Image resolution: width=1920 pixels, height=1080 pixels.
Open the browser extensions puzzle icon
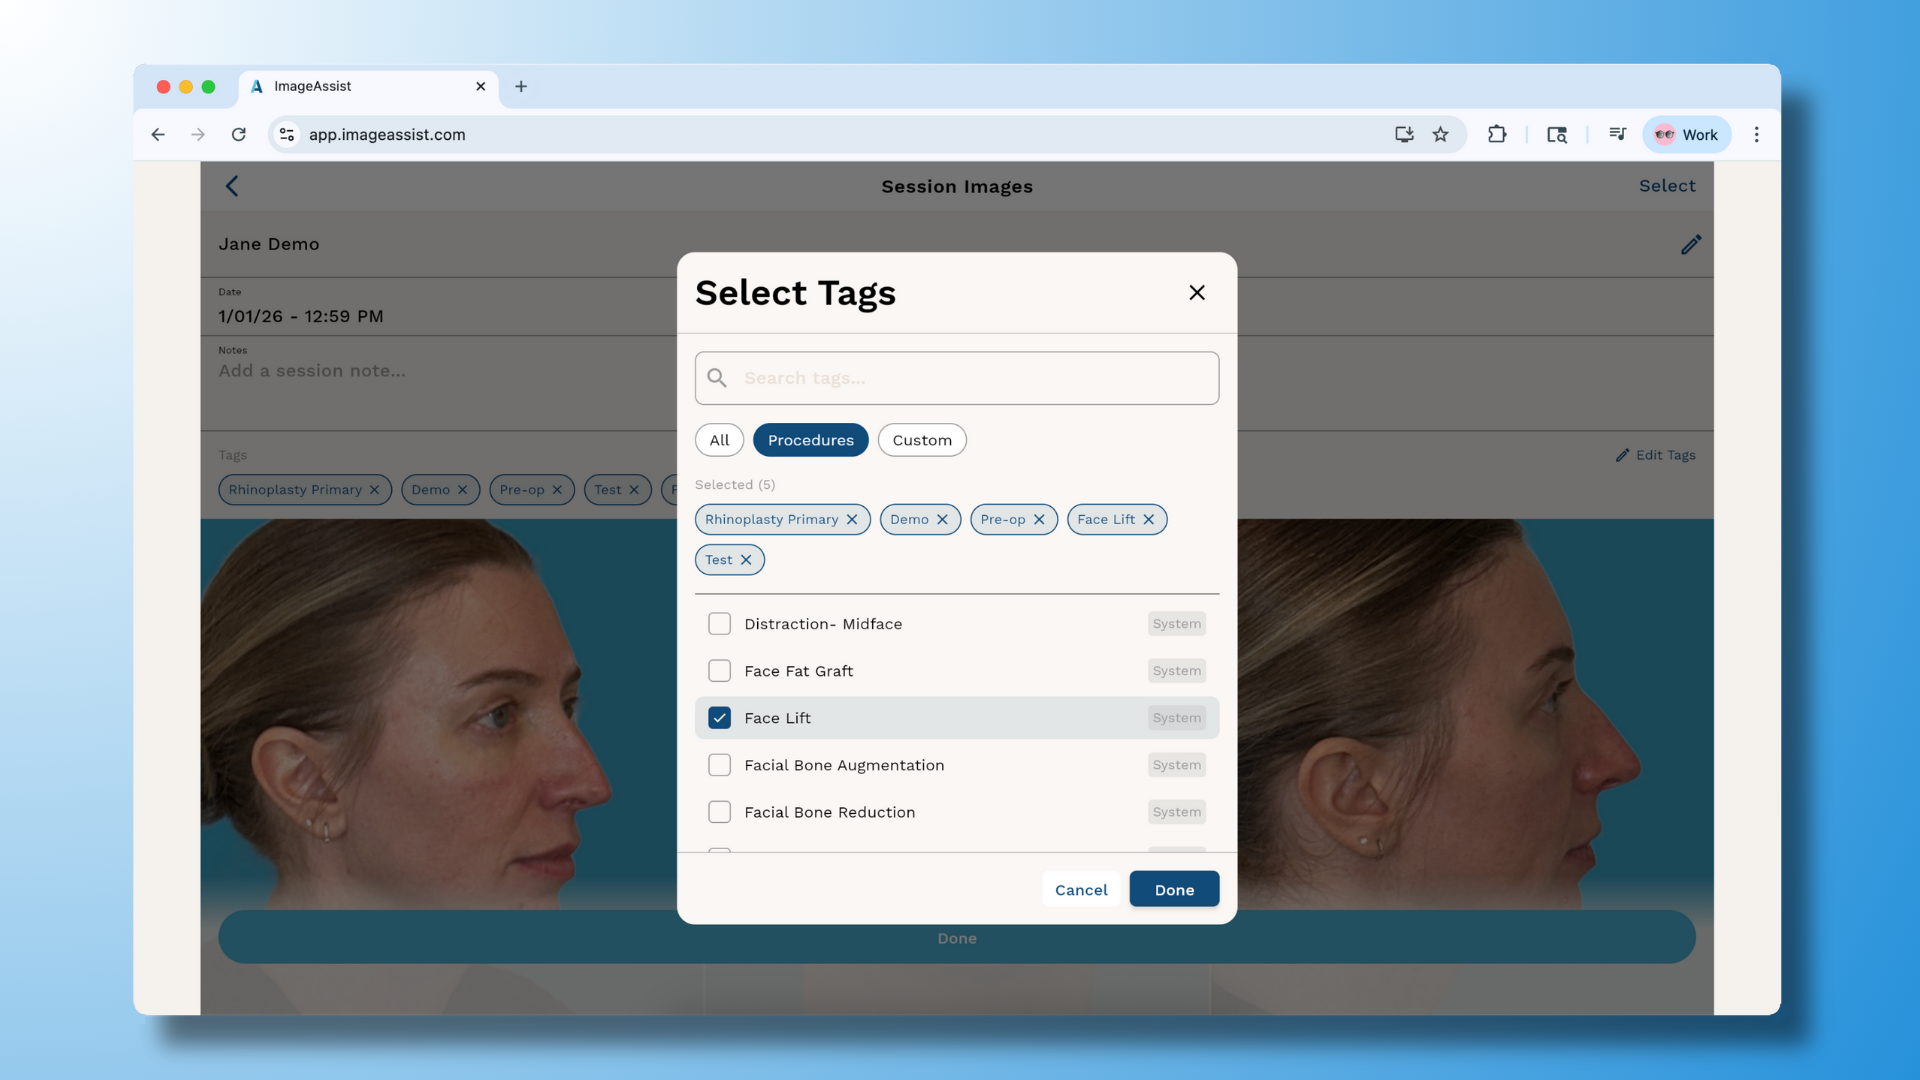(x=1497, y=134)
